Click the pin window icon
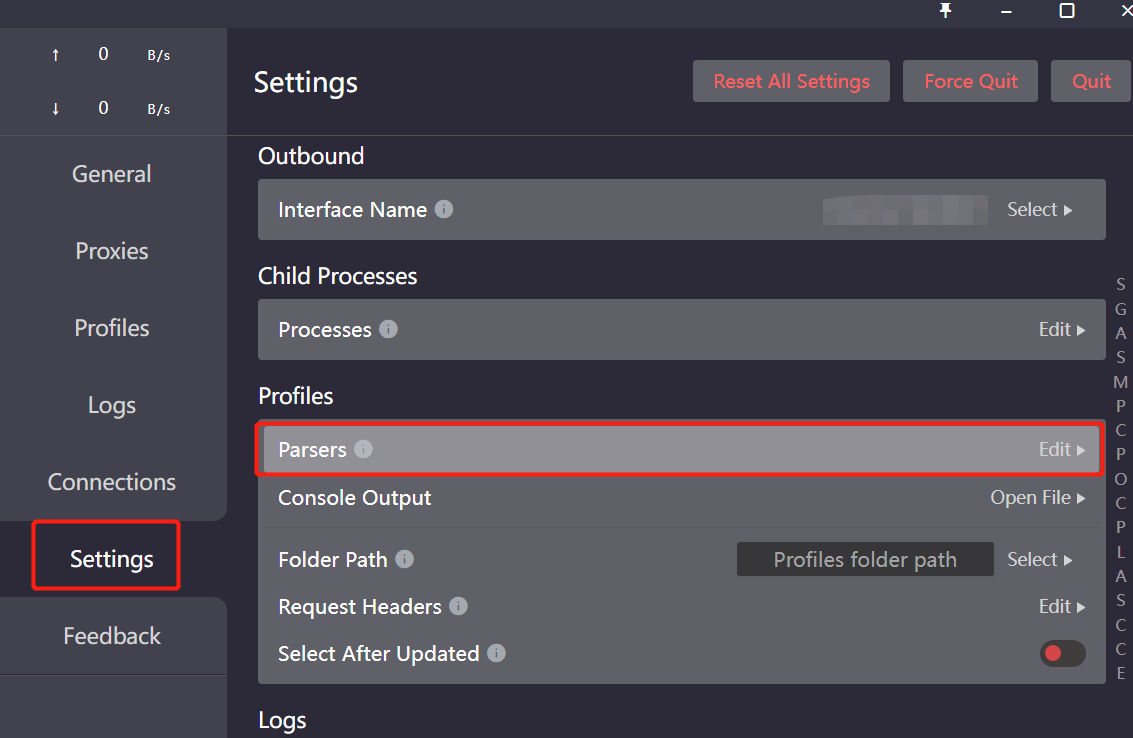 945,10
